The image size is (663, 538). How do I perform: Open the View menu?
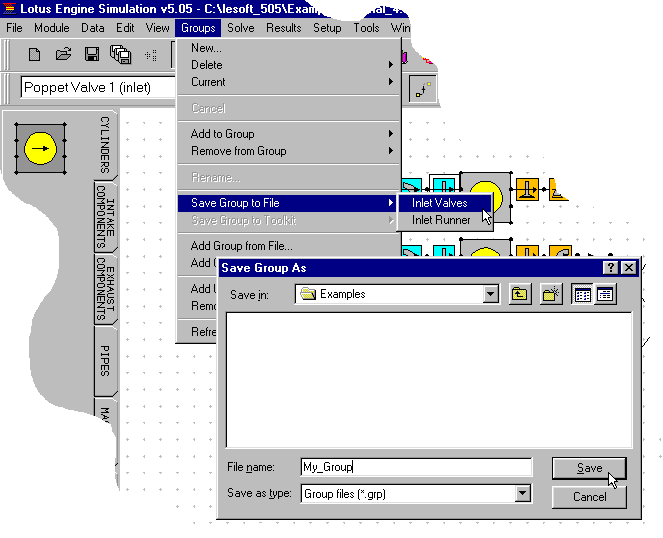click(x=157, y=28)
